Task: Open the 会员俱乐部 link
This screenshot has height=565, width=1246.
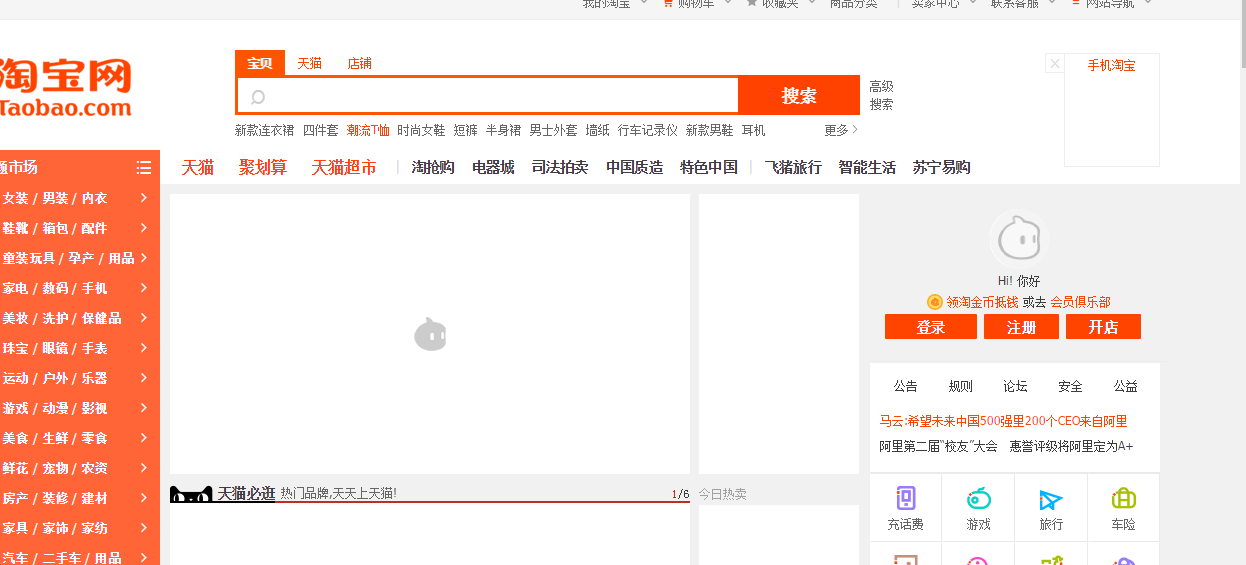Action: pyautogui.click(x=1080, y=302)
